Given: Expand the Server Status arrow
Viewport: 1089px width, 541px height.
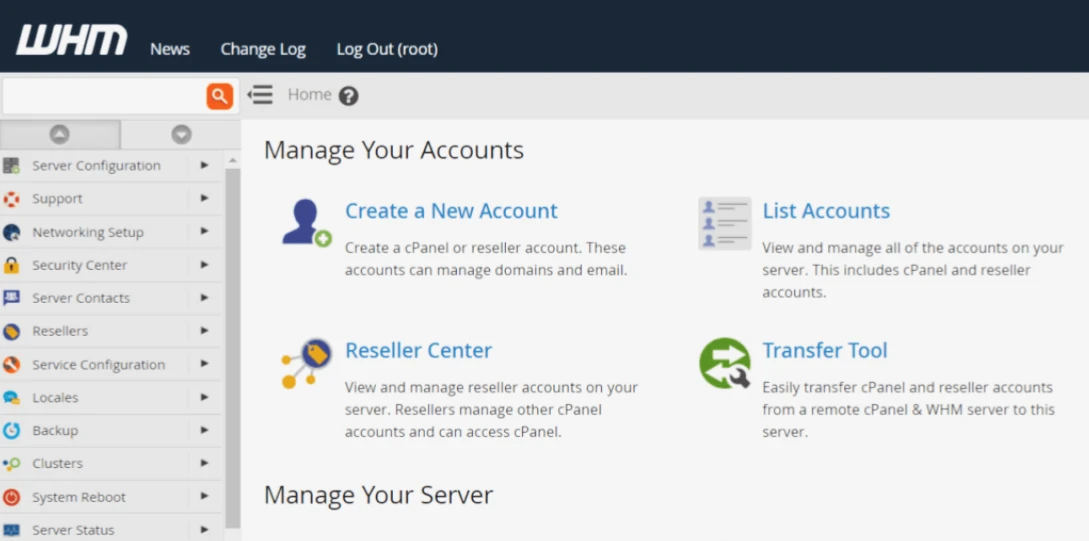Looking at the screenshot, I should point(204,529).
